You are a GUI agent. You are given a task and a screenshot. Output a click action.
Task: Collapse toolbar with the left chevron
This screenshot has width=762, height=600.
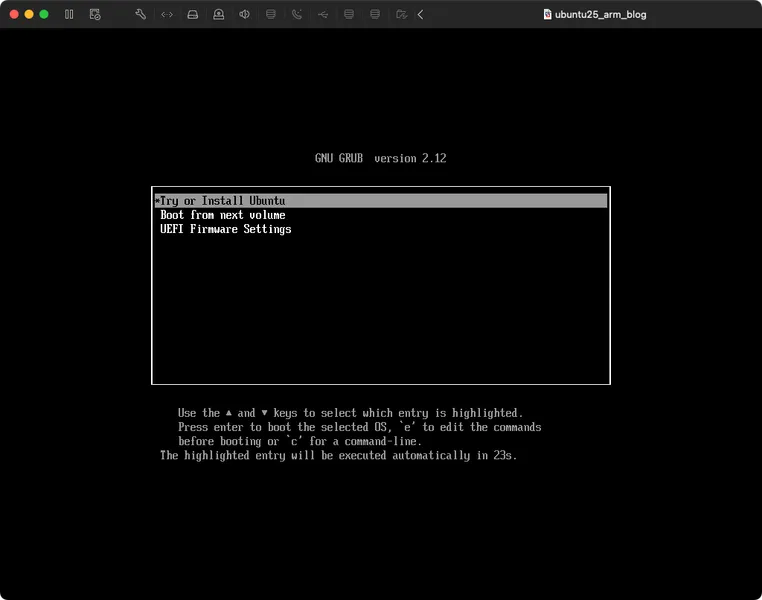[420, 15]
